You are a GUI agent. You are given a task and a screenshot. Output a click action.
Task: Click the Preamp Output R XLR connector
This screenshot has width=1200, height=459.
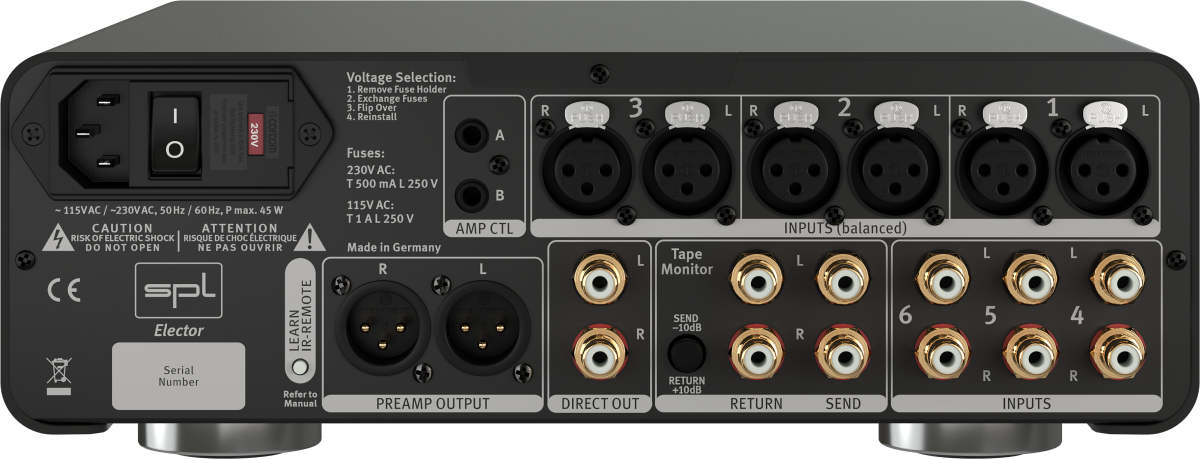382,330
